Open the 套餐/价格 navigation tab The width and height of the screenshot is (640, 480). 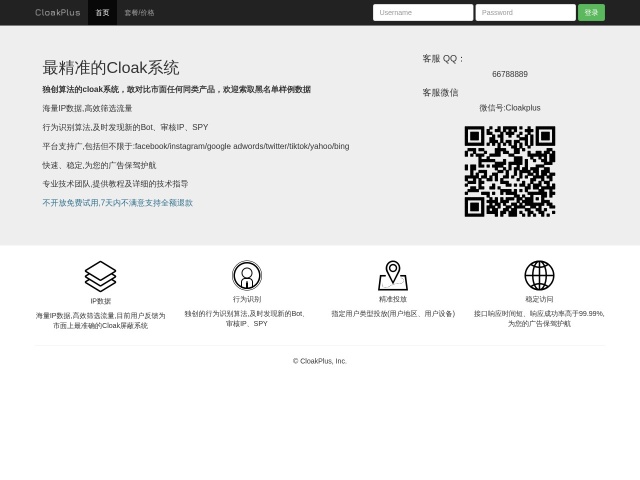(x=139, y=13)
